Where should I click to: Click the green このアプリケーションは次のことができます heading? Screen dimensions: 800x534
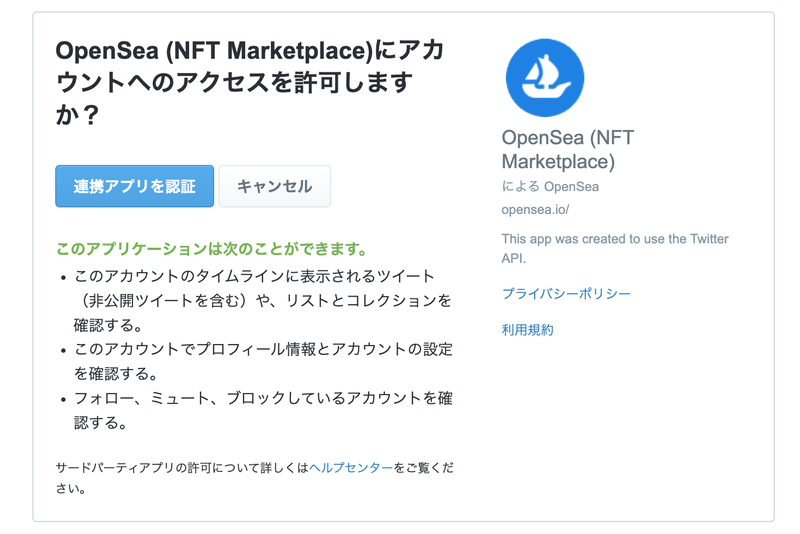click(212, 249)
